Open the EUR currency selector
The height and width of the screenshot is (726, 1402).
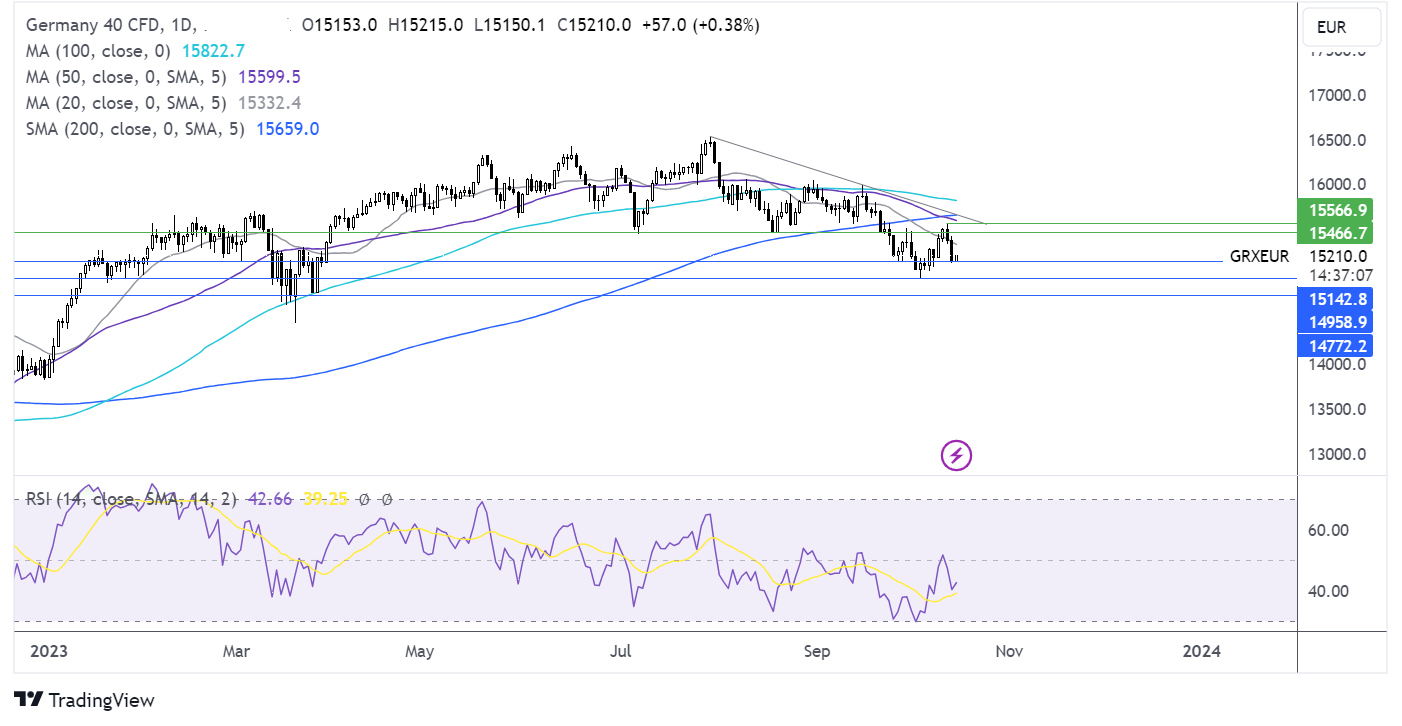(x=1342, y=27)
